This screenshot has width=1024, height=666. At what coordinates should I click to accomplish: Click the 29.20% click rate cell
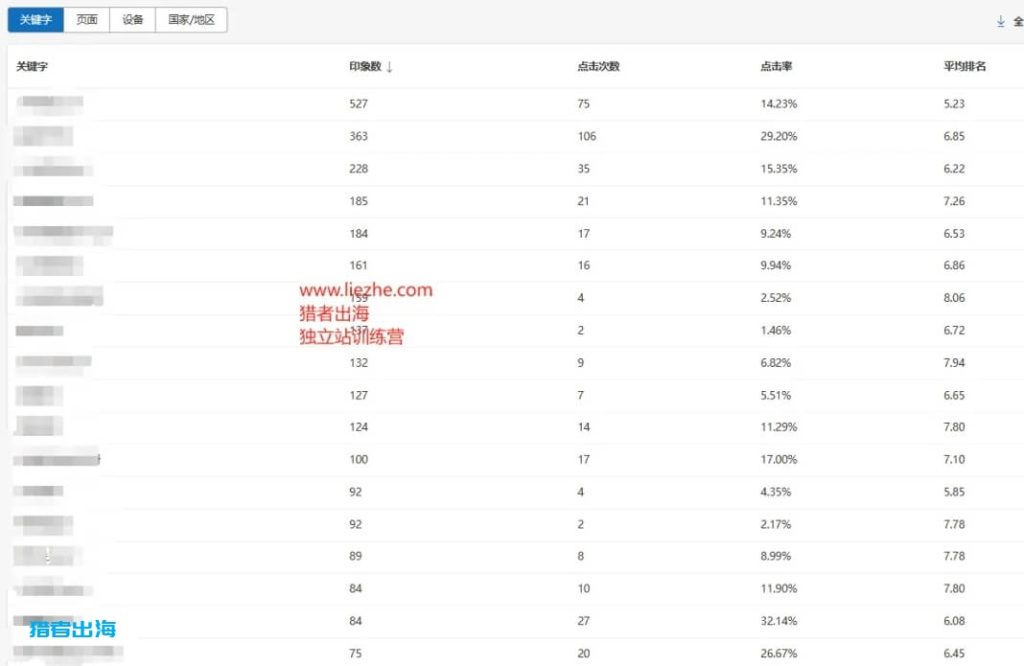click(x=778, y=136)
